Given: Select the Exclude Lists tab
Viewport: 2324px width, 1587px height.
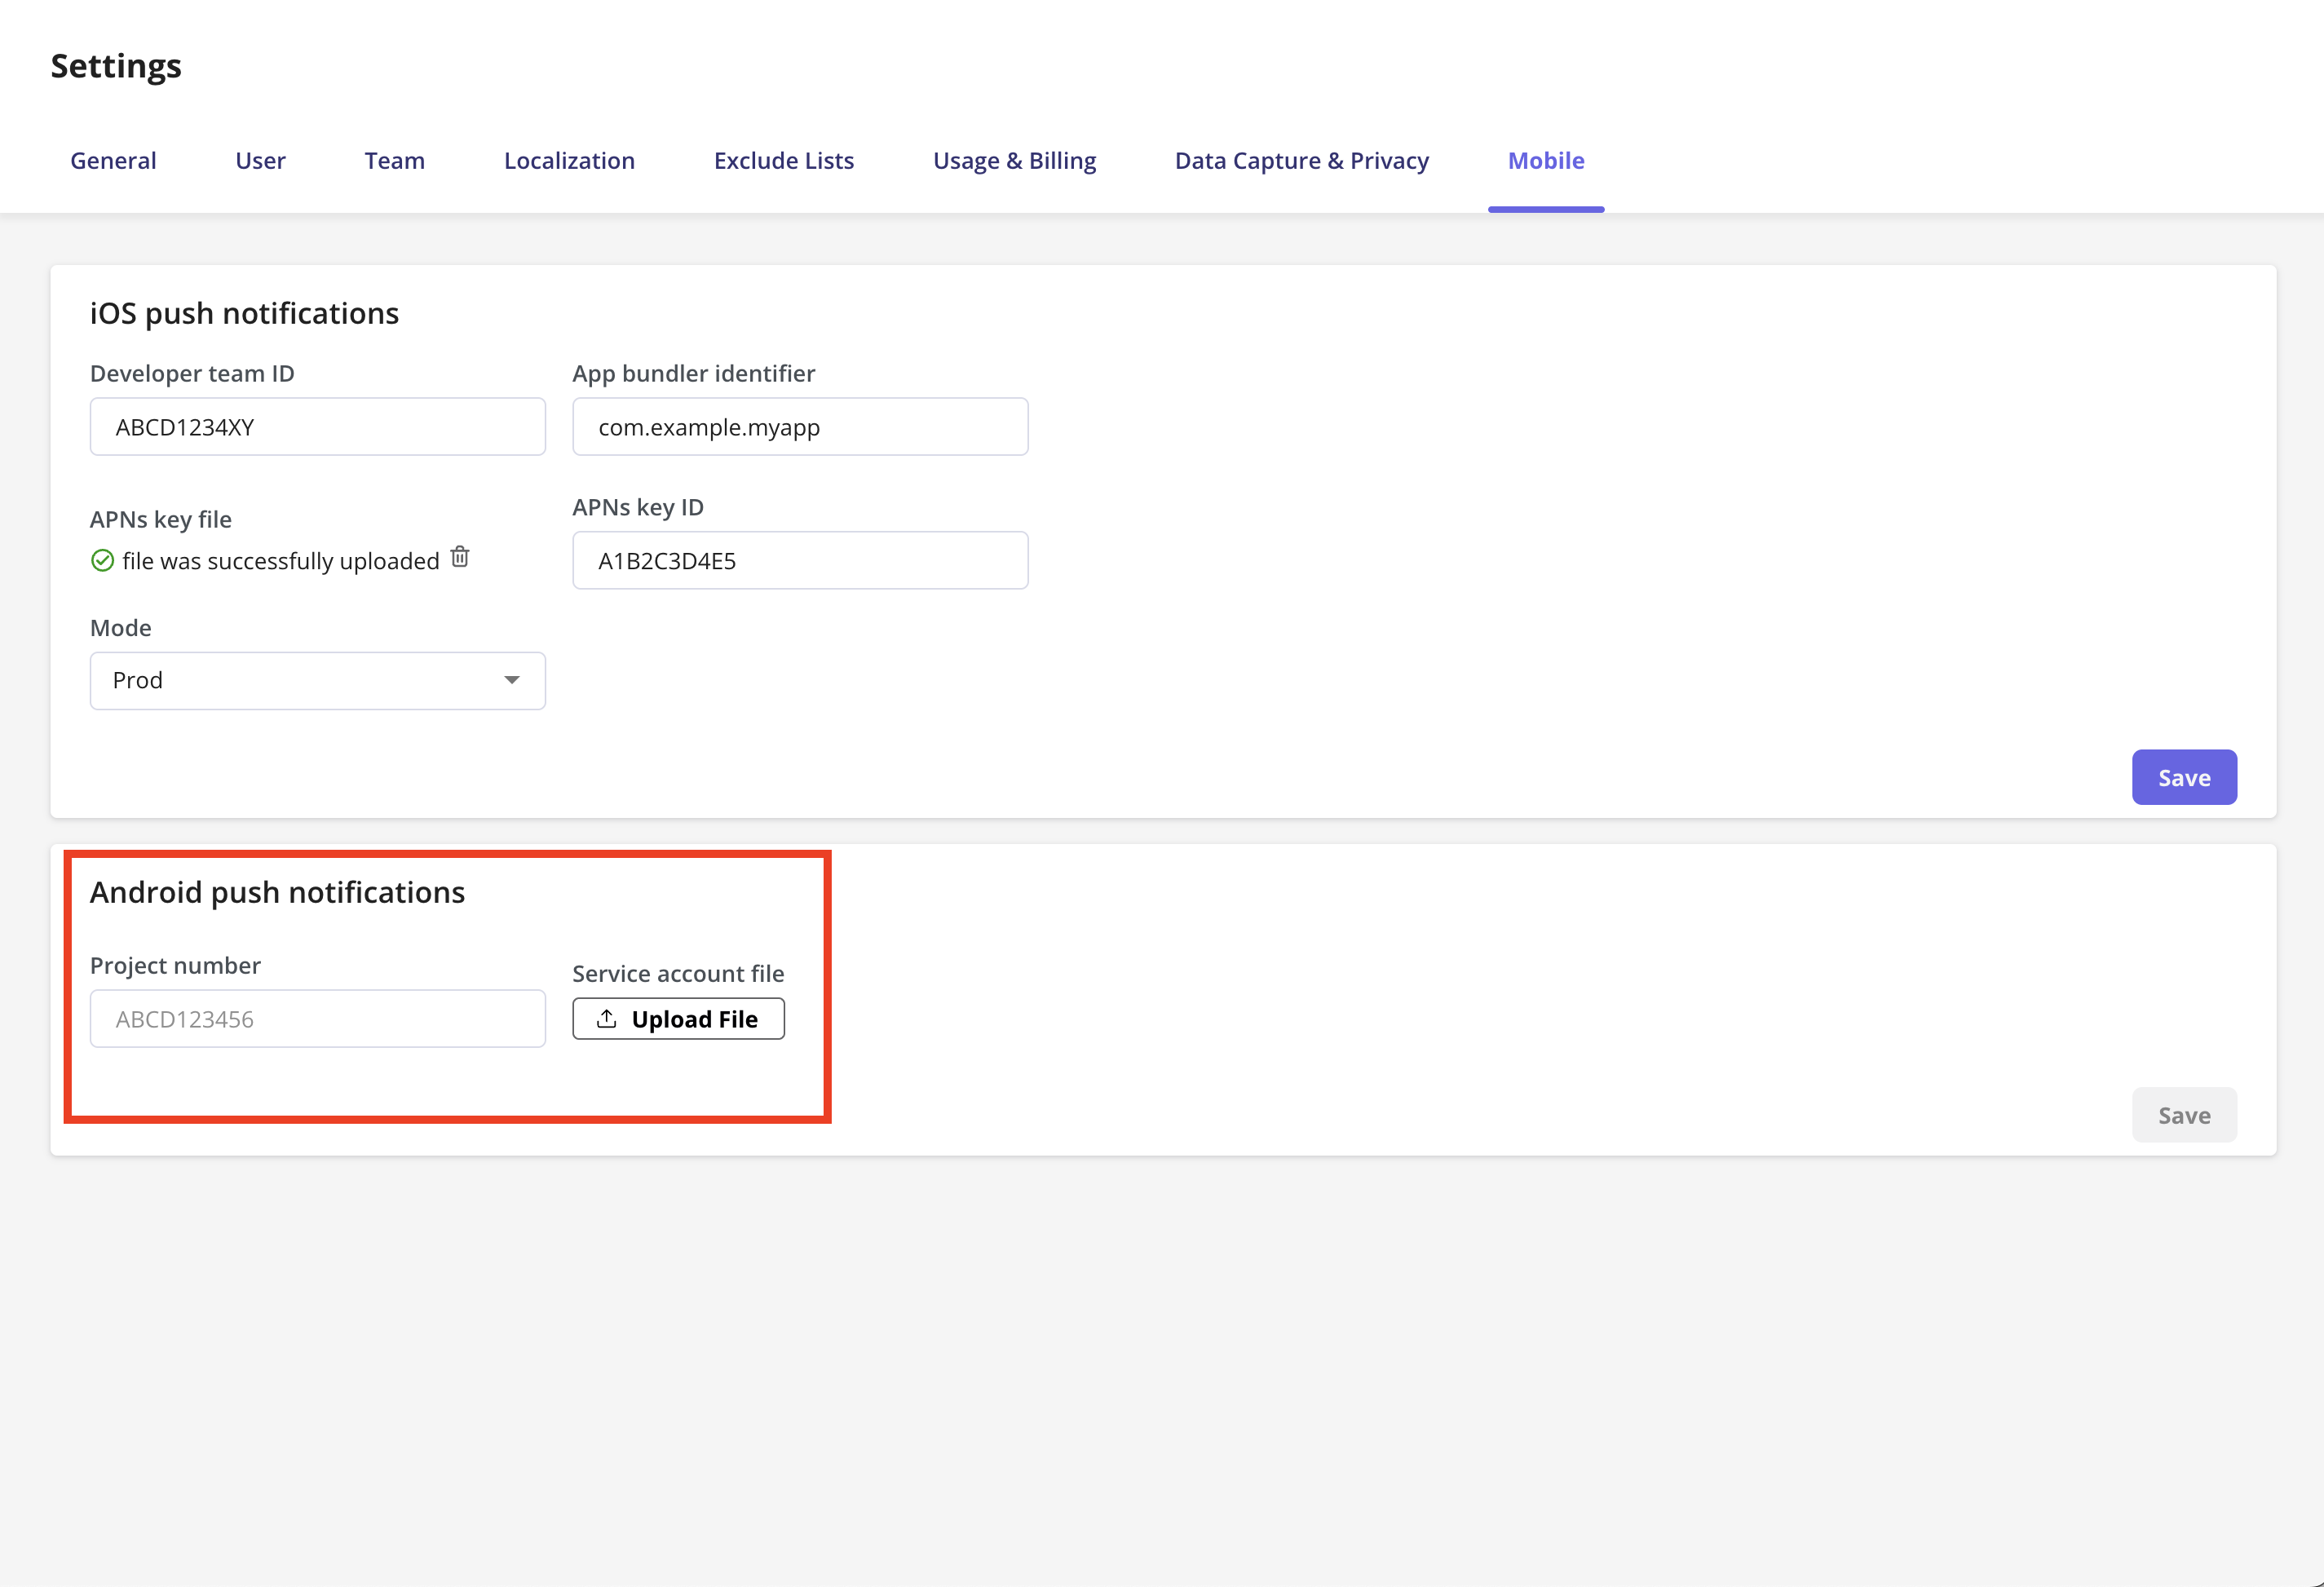Looking at the screenshot, I should (x=783, y=160).
